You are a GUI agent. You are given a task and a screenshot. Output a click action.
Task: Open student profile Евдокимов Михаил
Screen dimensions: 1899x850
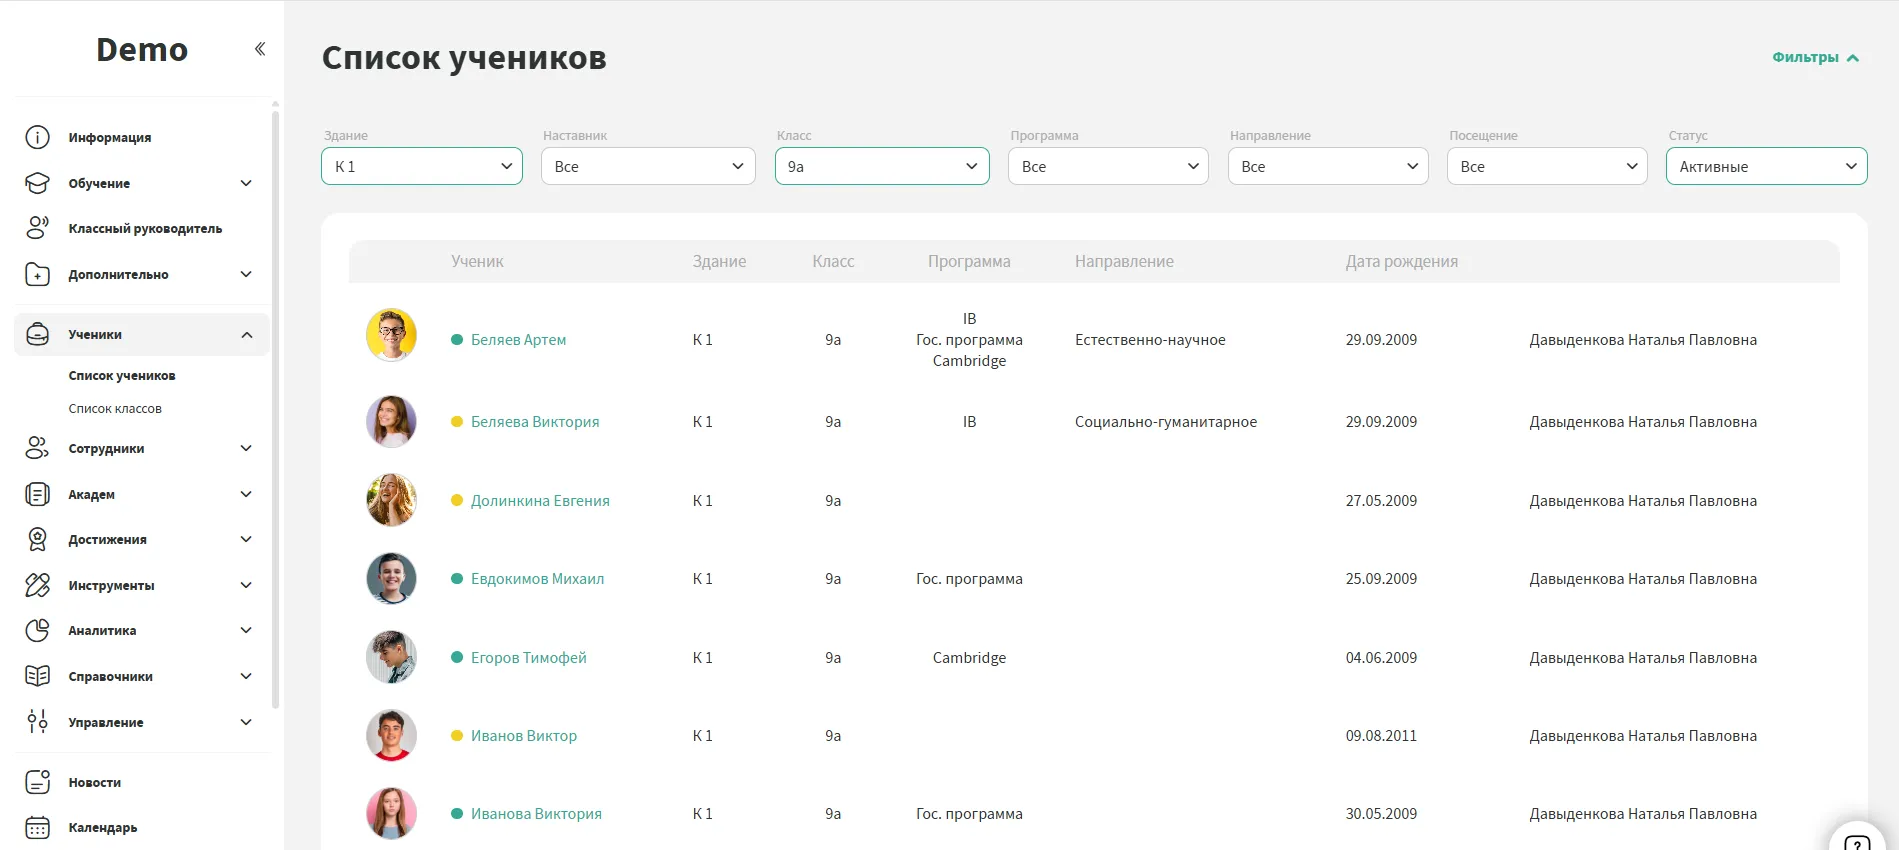click(537, 579)
